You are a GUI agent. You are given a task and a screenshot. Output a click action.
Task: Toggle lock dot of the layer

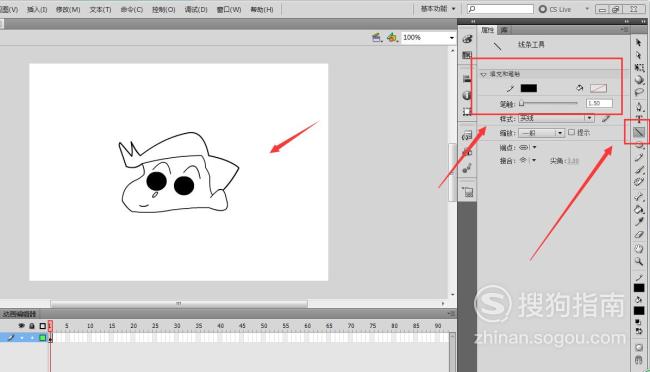click(x=32, y=338)
